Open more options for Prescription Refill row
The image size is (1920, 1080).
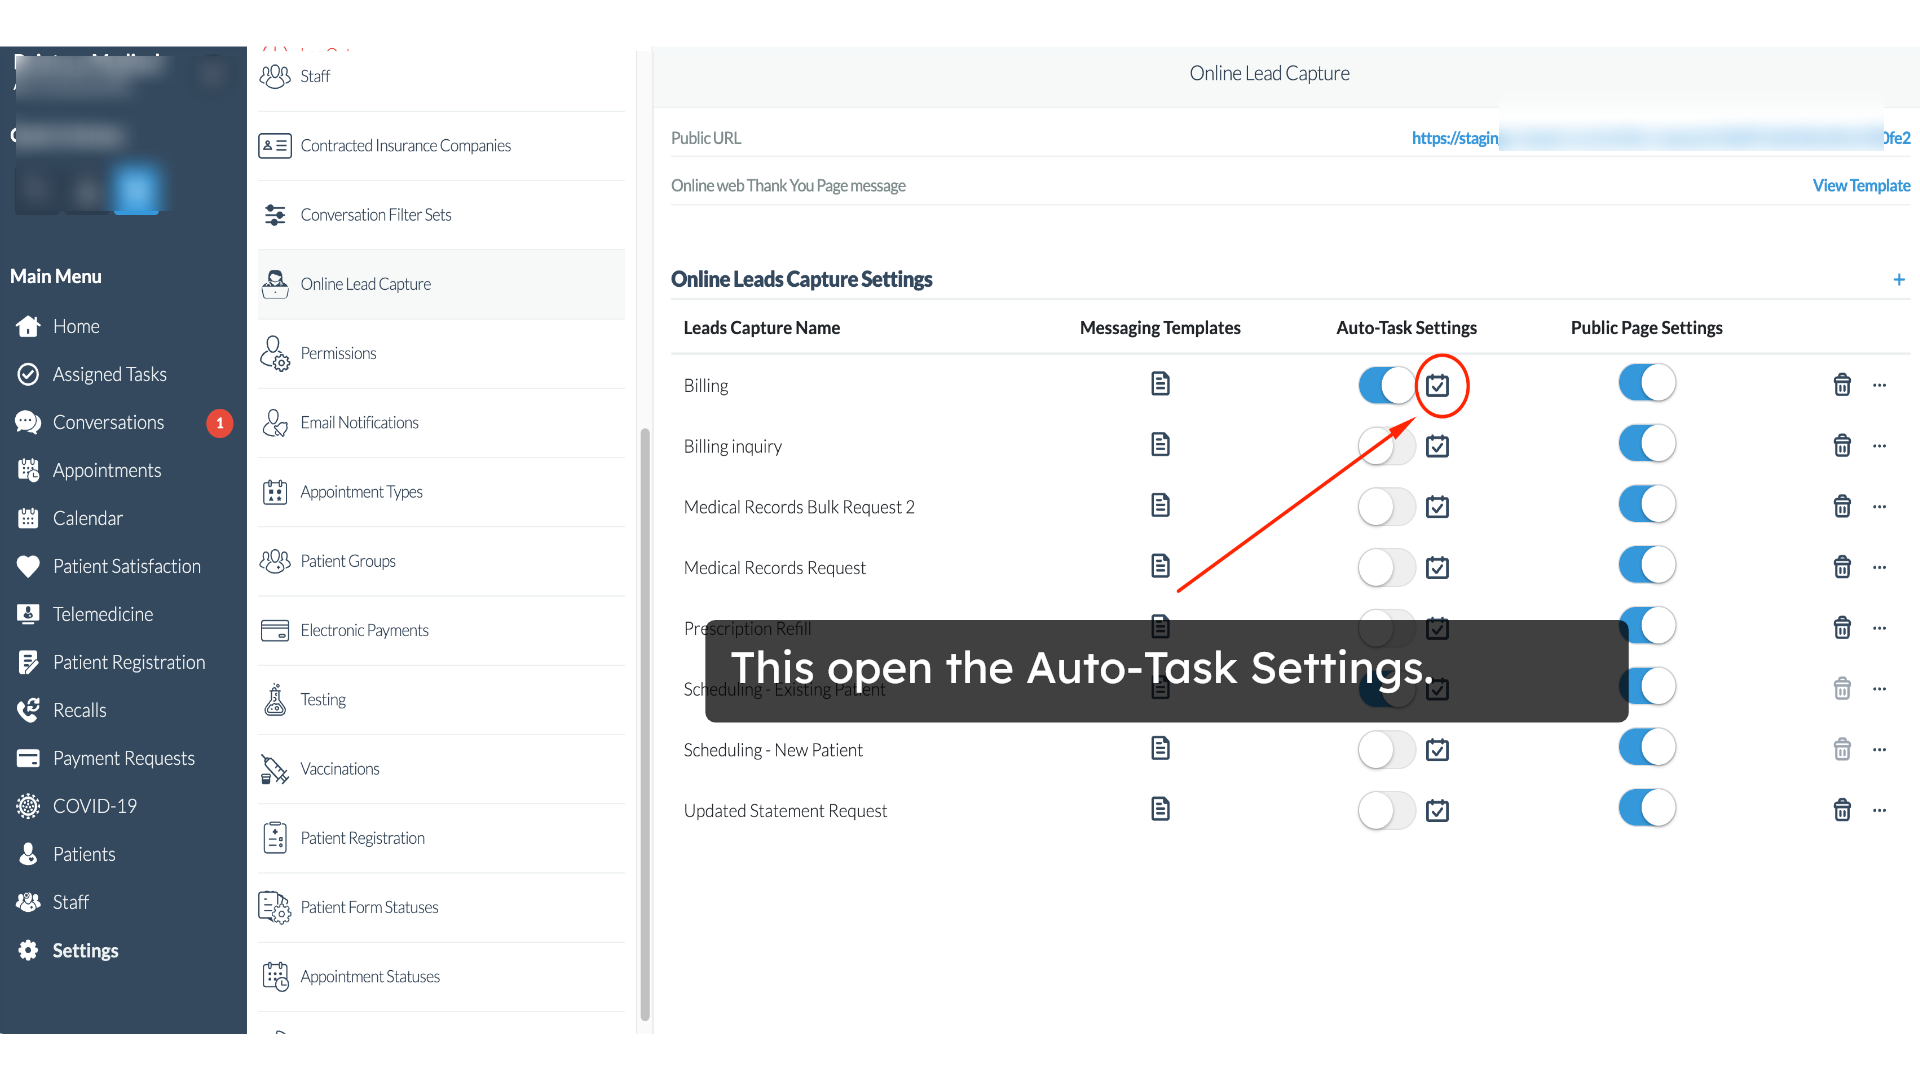[1880, 628]
